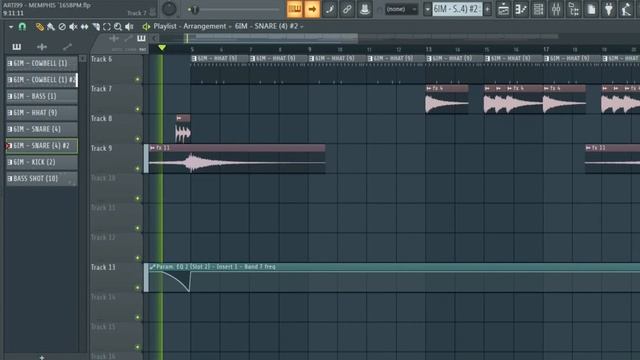Viewport: 640px width, 360px height.
Task: Toggle the Track 11 mute dot
Action: click(x=138, y=228)
